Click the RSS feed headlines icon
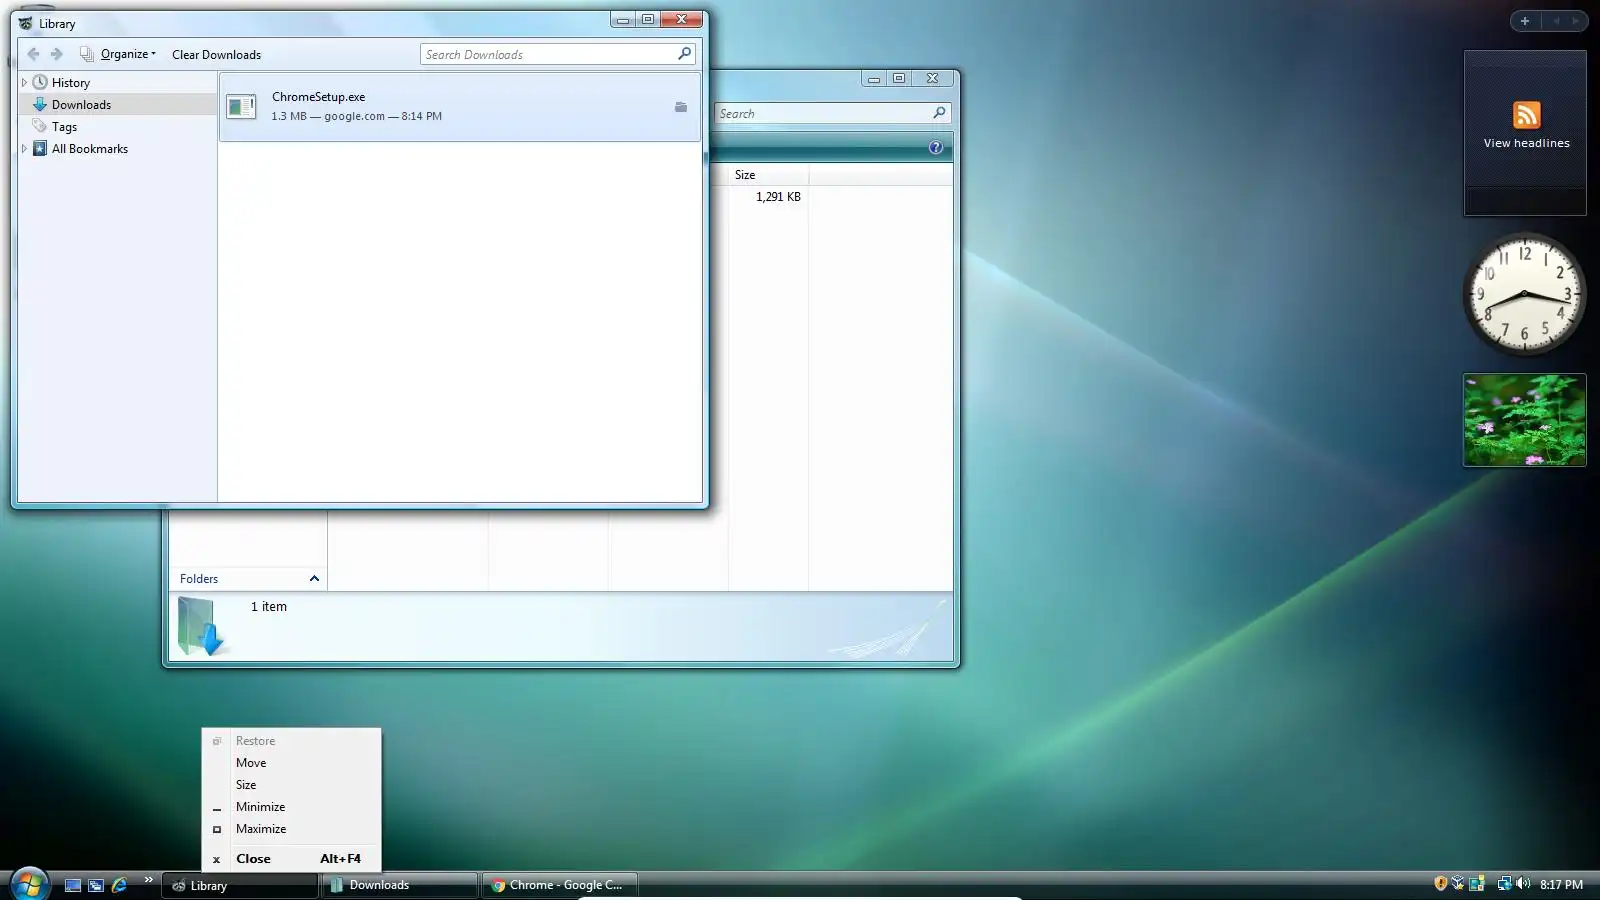1600x900 pixels. (1526, 115)
